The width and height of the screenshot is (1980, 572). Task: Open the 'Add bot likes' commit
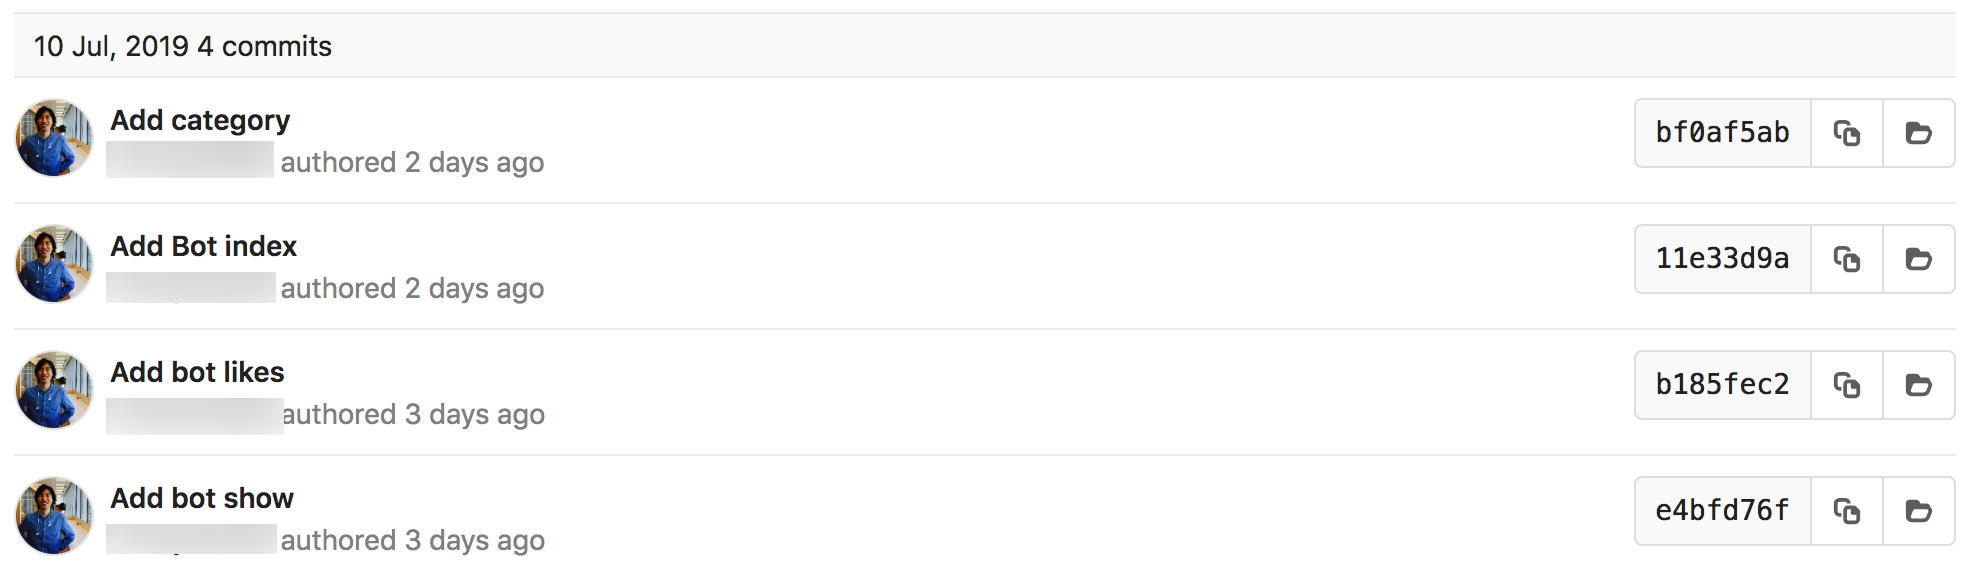197,372
